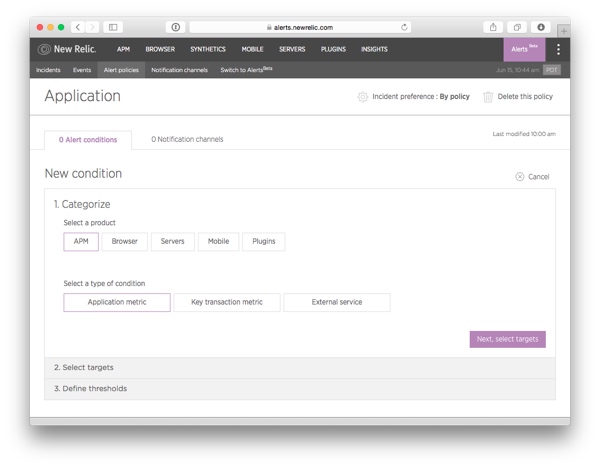Open the Alerts Beta tab
The width and height of the screenshot is (600, 468).
[524, 49]
